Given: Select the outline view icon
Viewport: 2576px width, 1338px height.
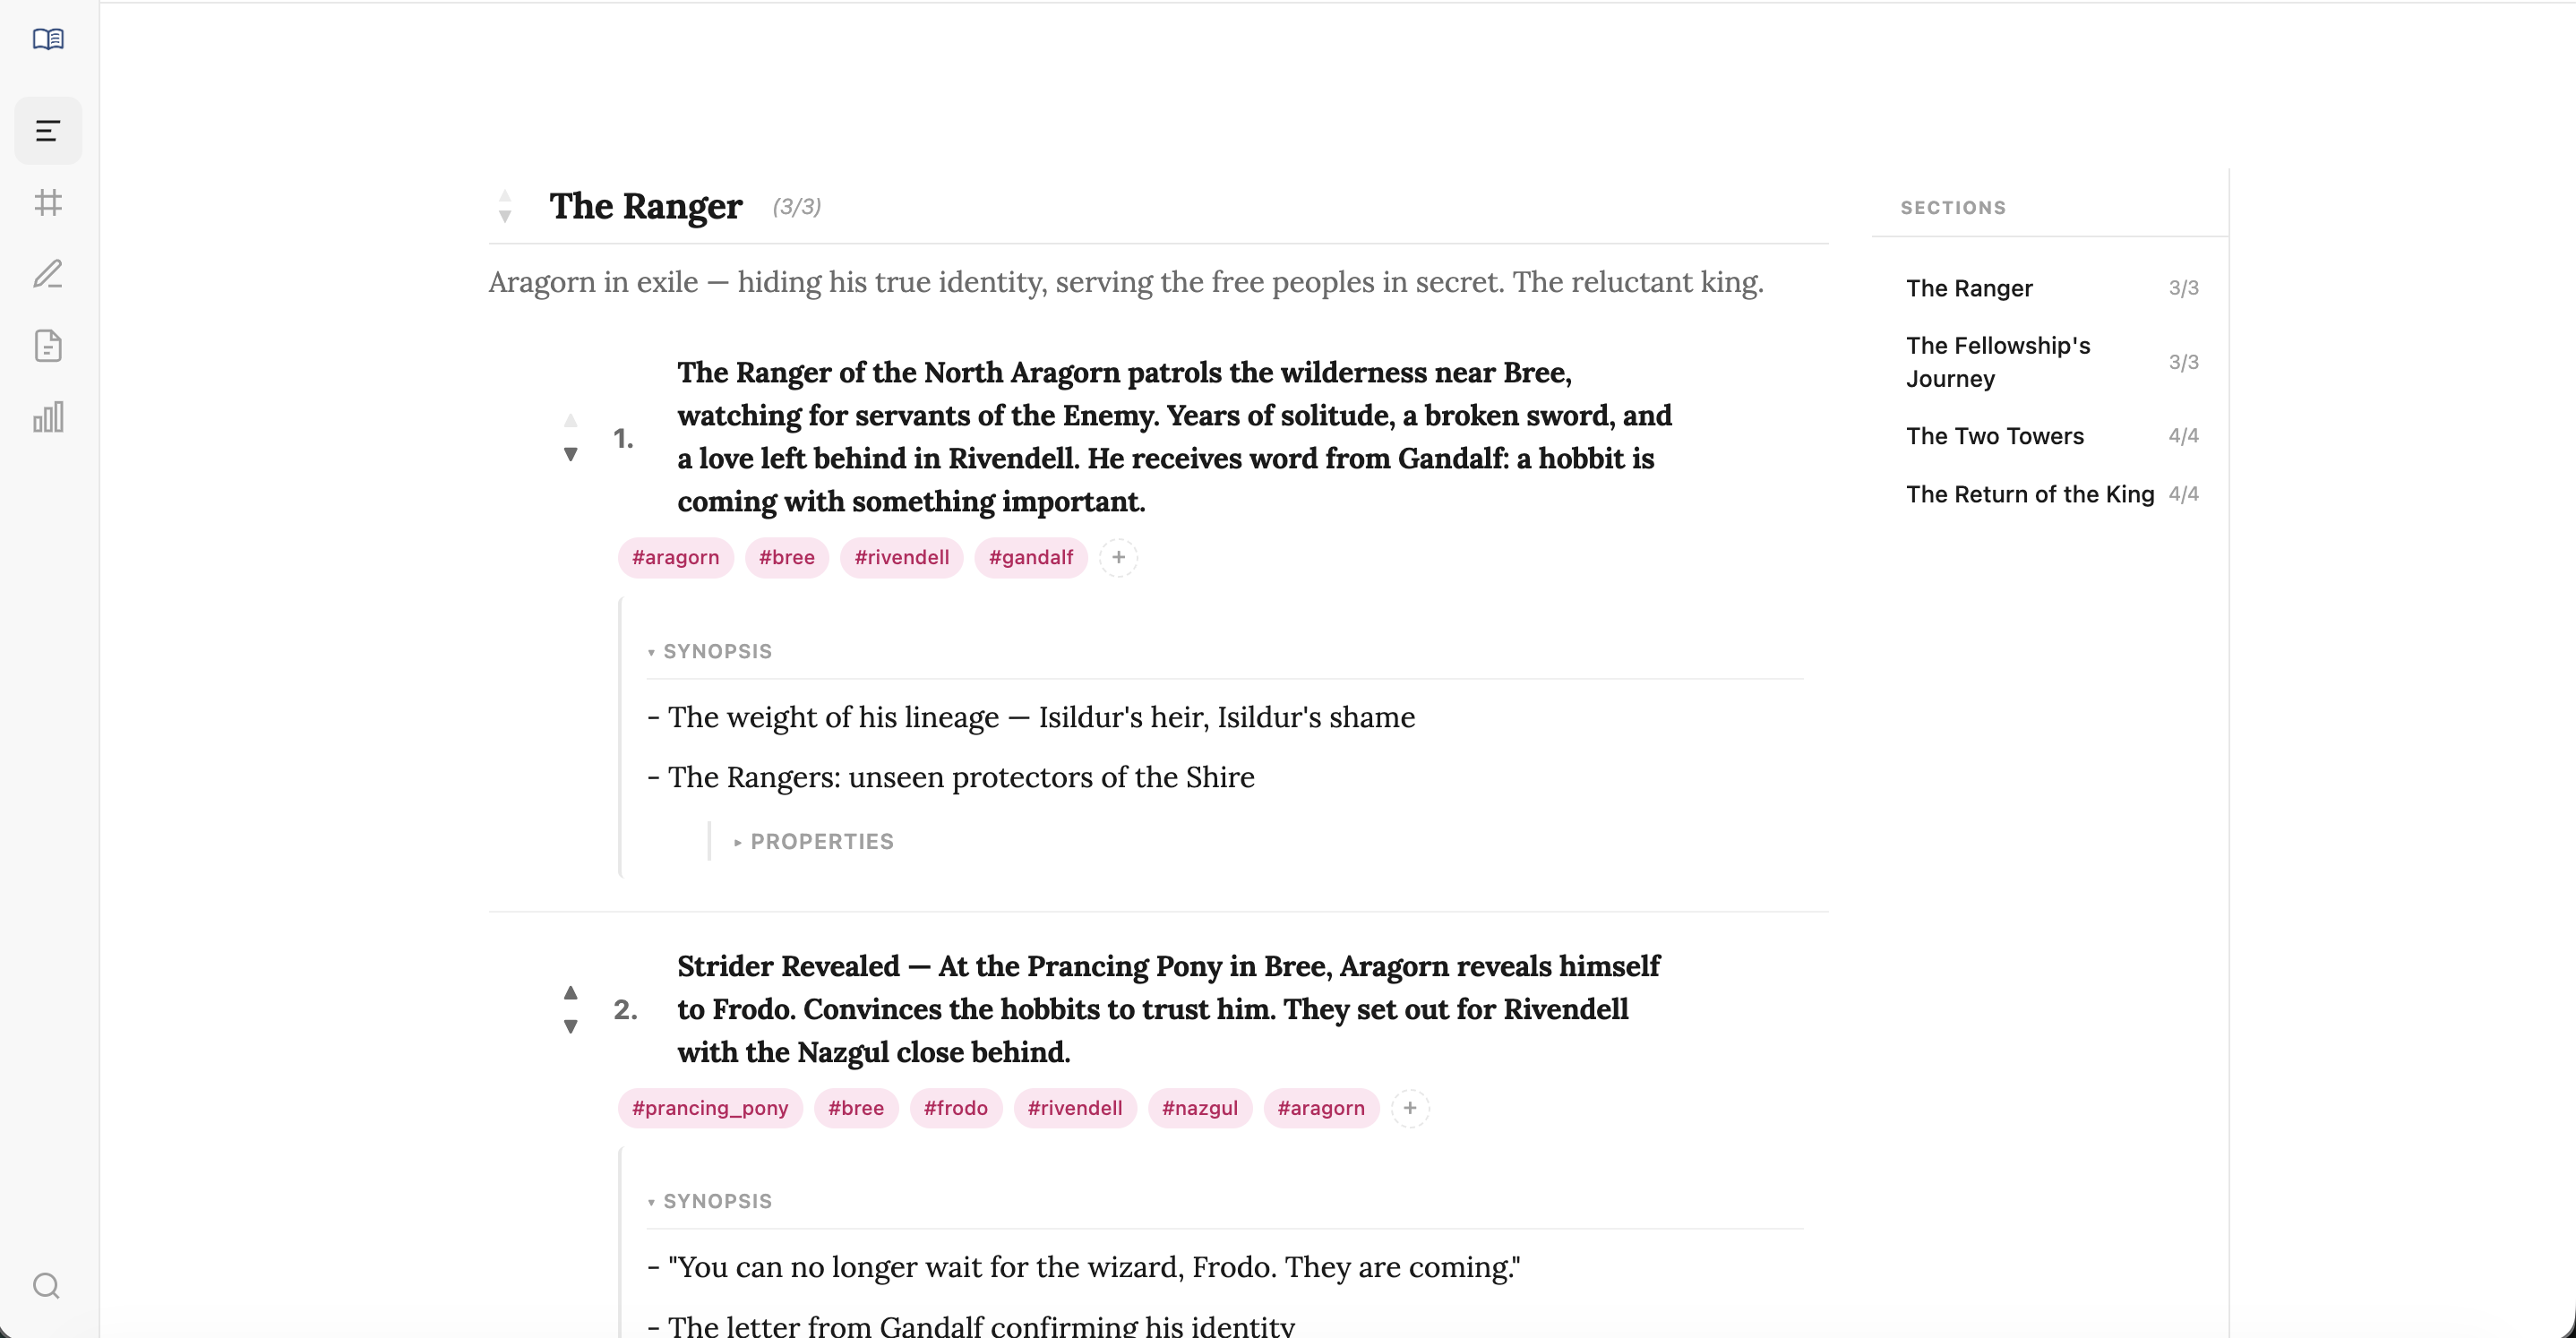Looking at the screenshot, I should (47, 130).
